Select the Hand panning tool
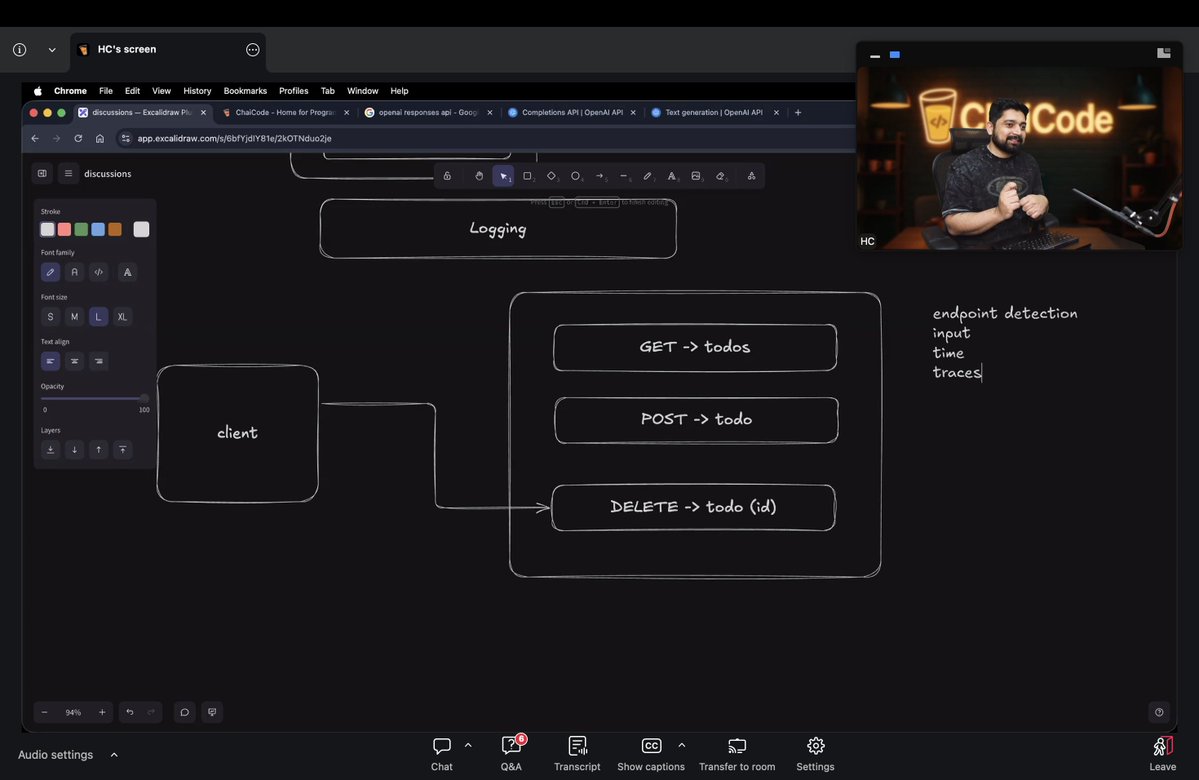The height and width of the screenshot is (780, 1199). [479, 176]
